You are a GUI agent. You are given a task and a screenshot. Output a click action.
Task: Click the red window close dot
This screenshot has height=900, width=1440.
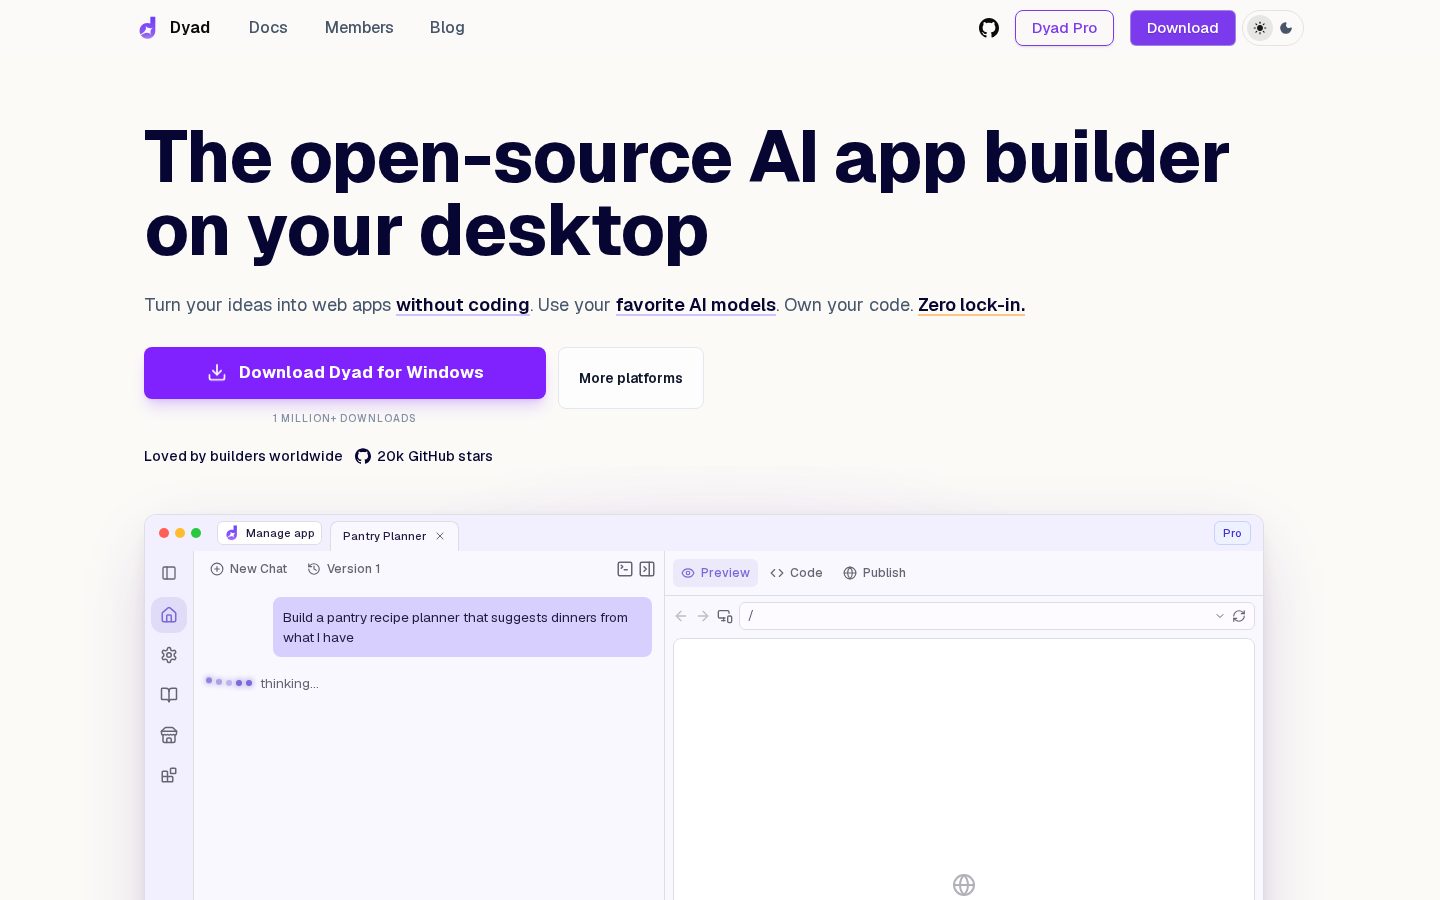pos(164,533)
